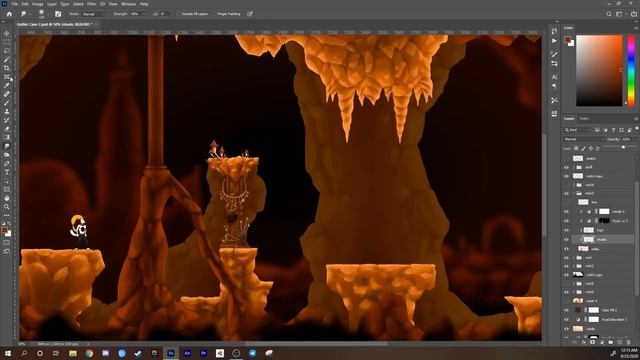640x360 pixels.
Task: Select the Zoom tool
Action: pyautogui.click(x=7, y=207)
